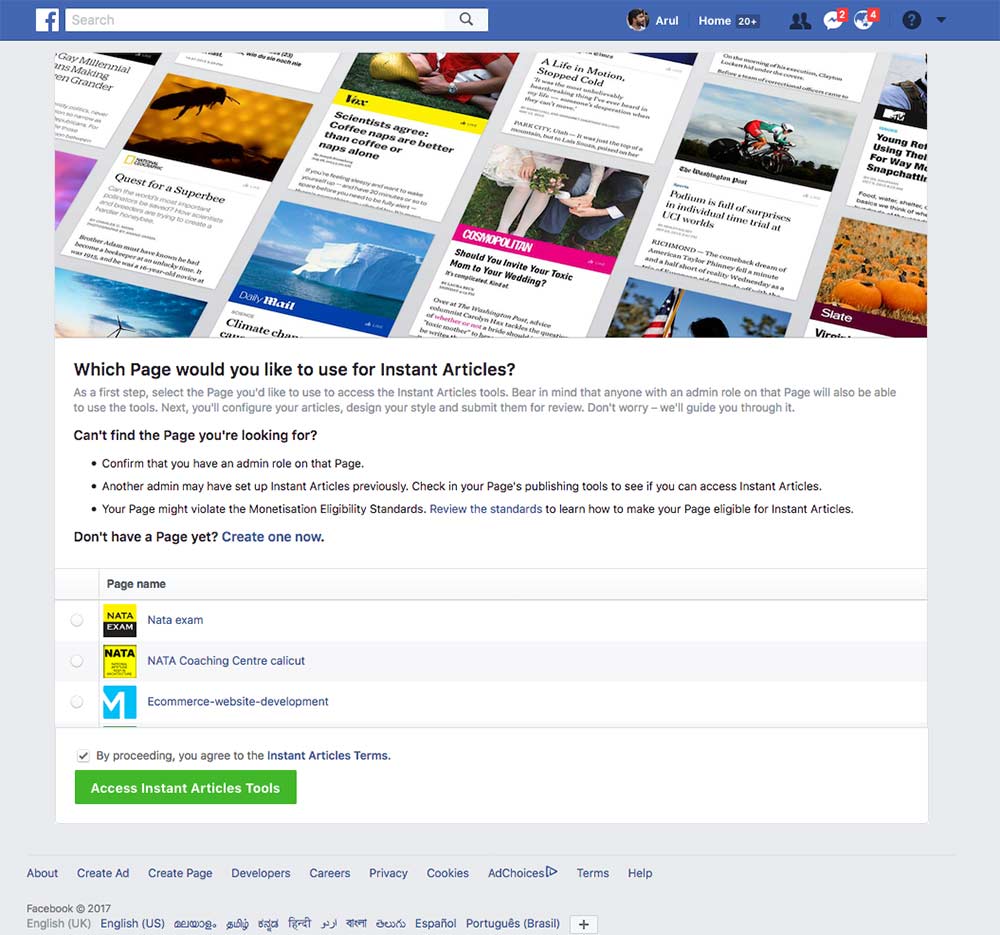Switch language to Português (Brasil)

(513, 924)
